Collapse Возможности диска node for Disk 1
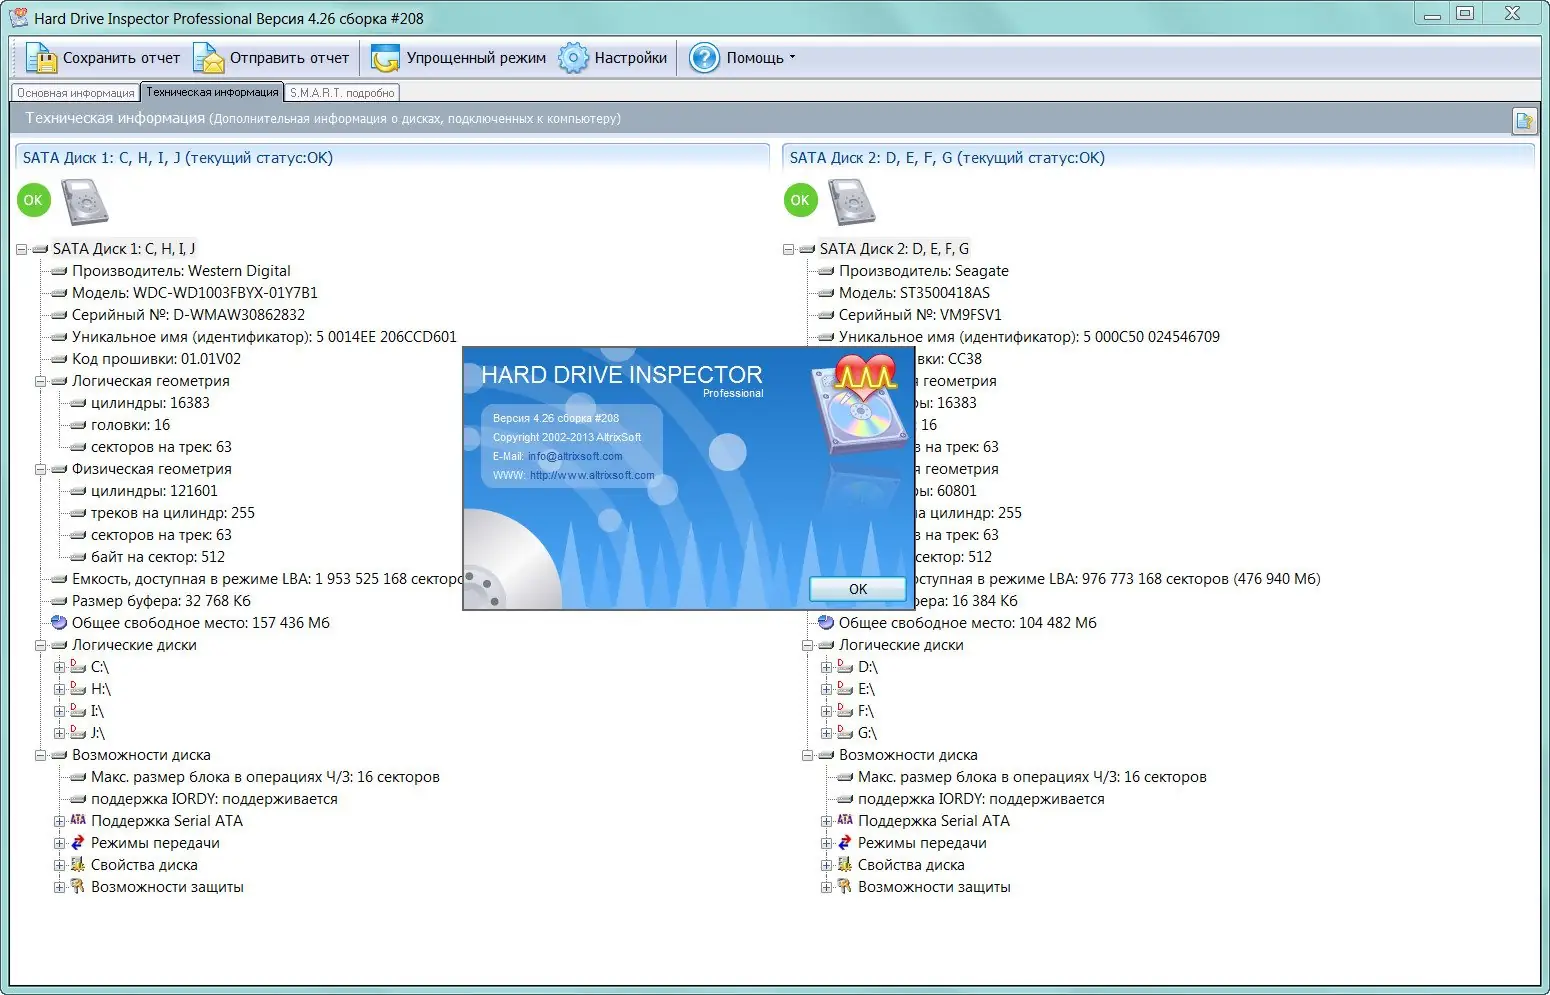 (x=41, y=755)
